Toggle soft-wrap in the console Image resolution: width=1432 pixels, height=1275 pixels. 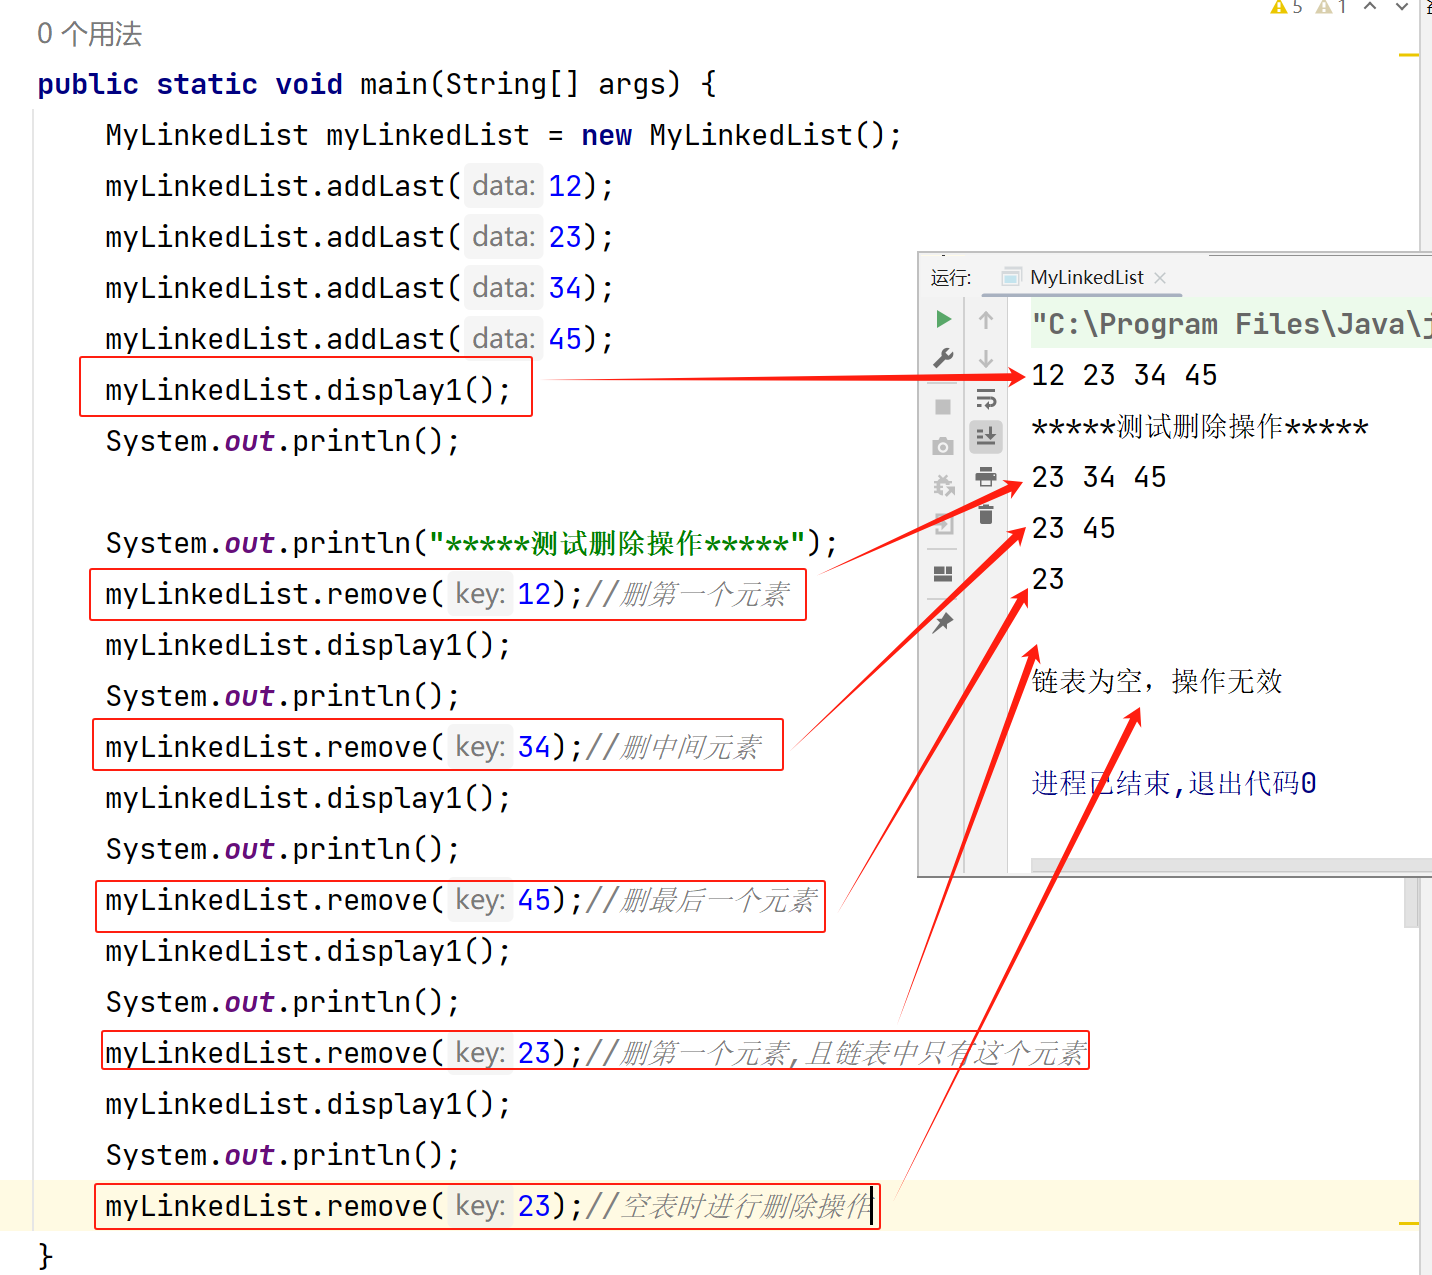click(986, 399)
